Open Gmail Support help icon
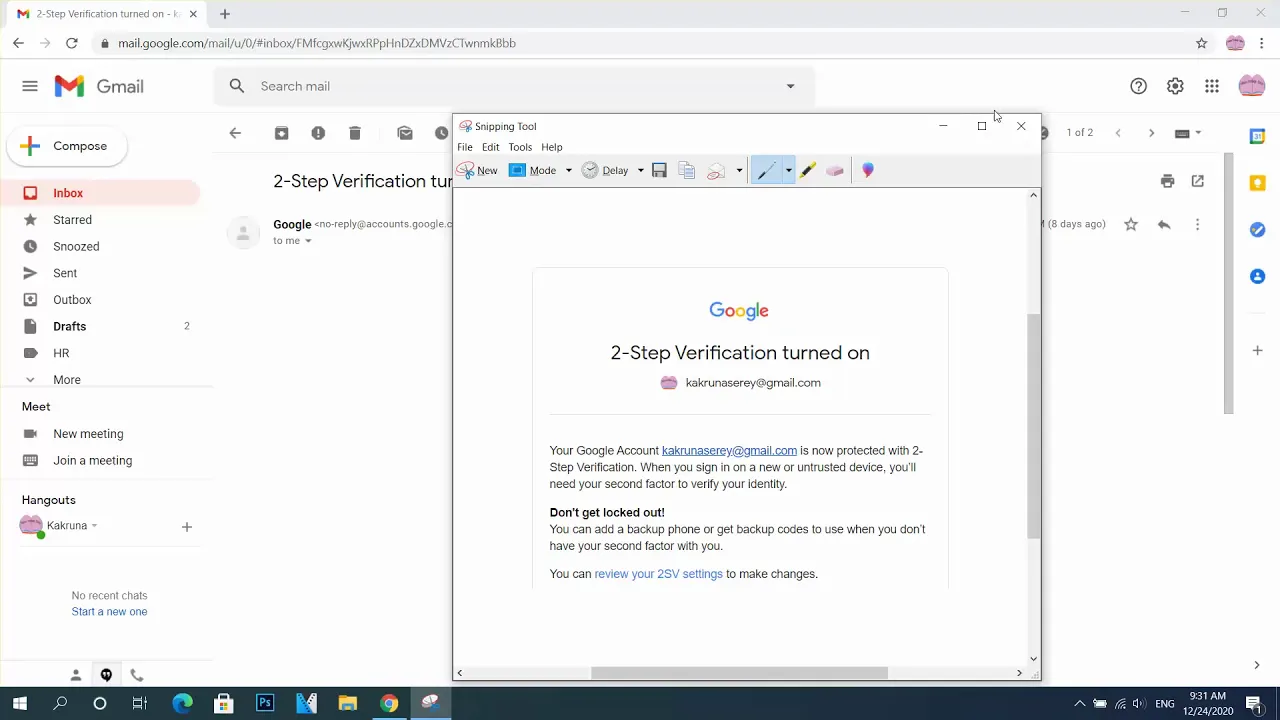The height and width of the screenshot is (720, 1280). tap(1138, 86)
